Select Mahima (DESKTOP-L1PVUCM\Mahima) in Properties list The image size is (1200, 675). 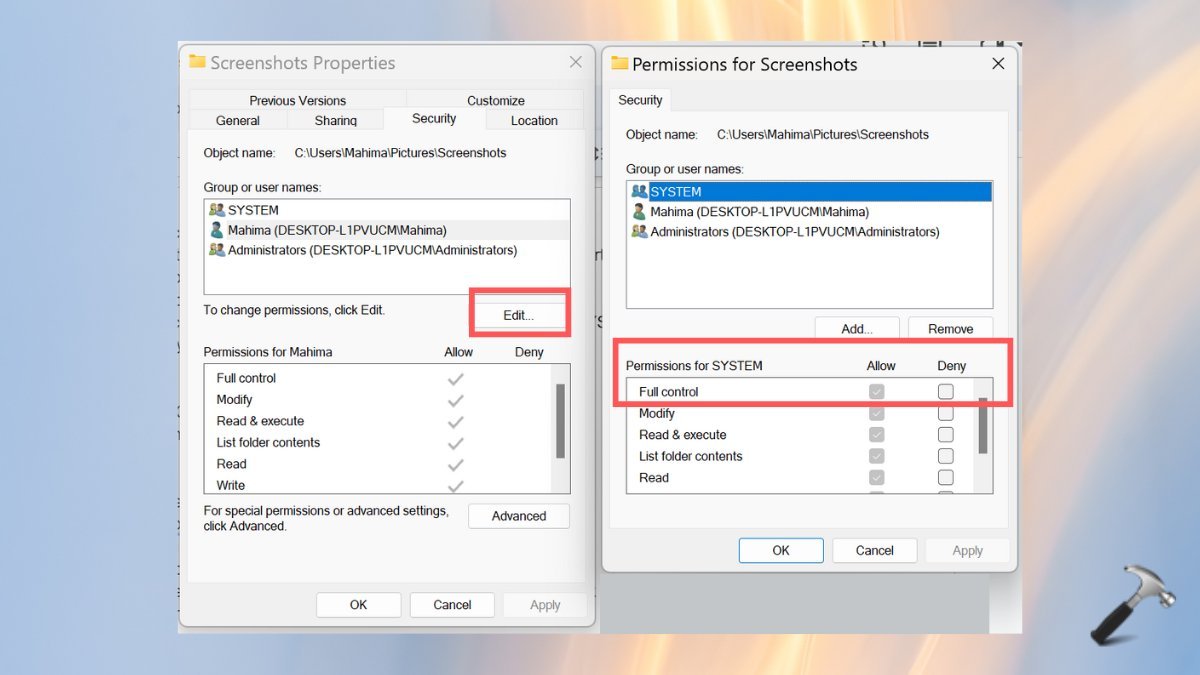(x=387, y=230)
